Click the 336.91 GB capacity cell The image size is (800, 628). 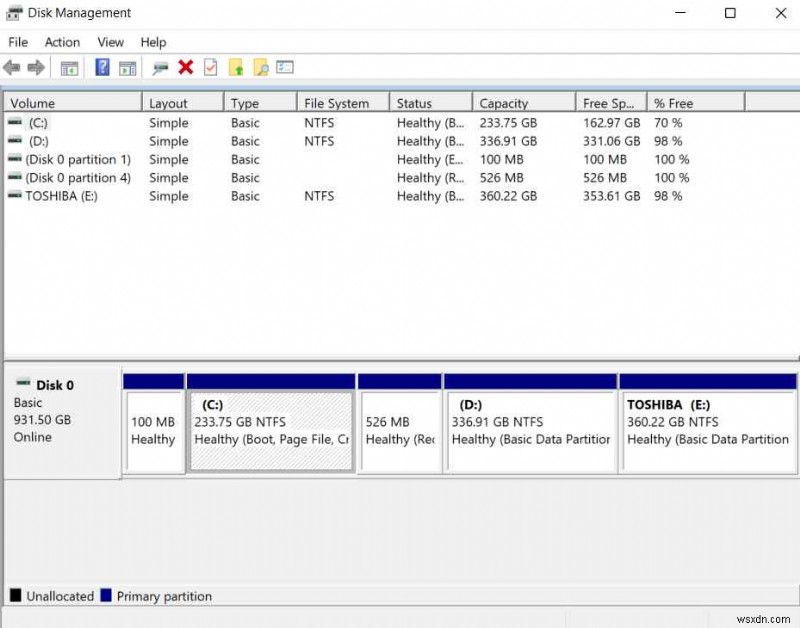(508, 141)
